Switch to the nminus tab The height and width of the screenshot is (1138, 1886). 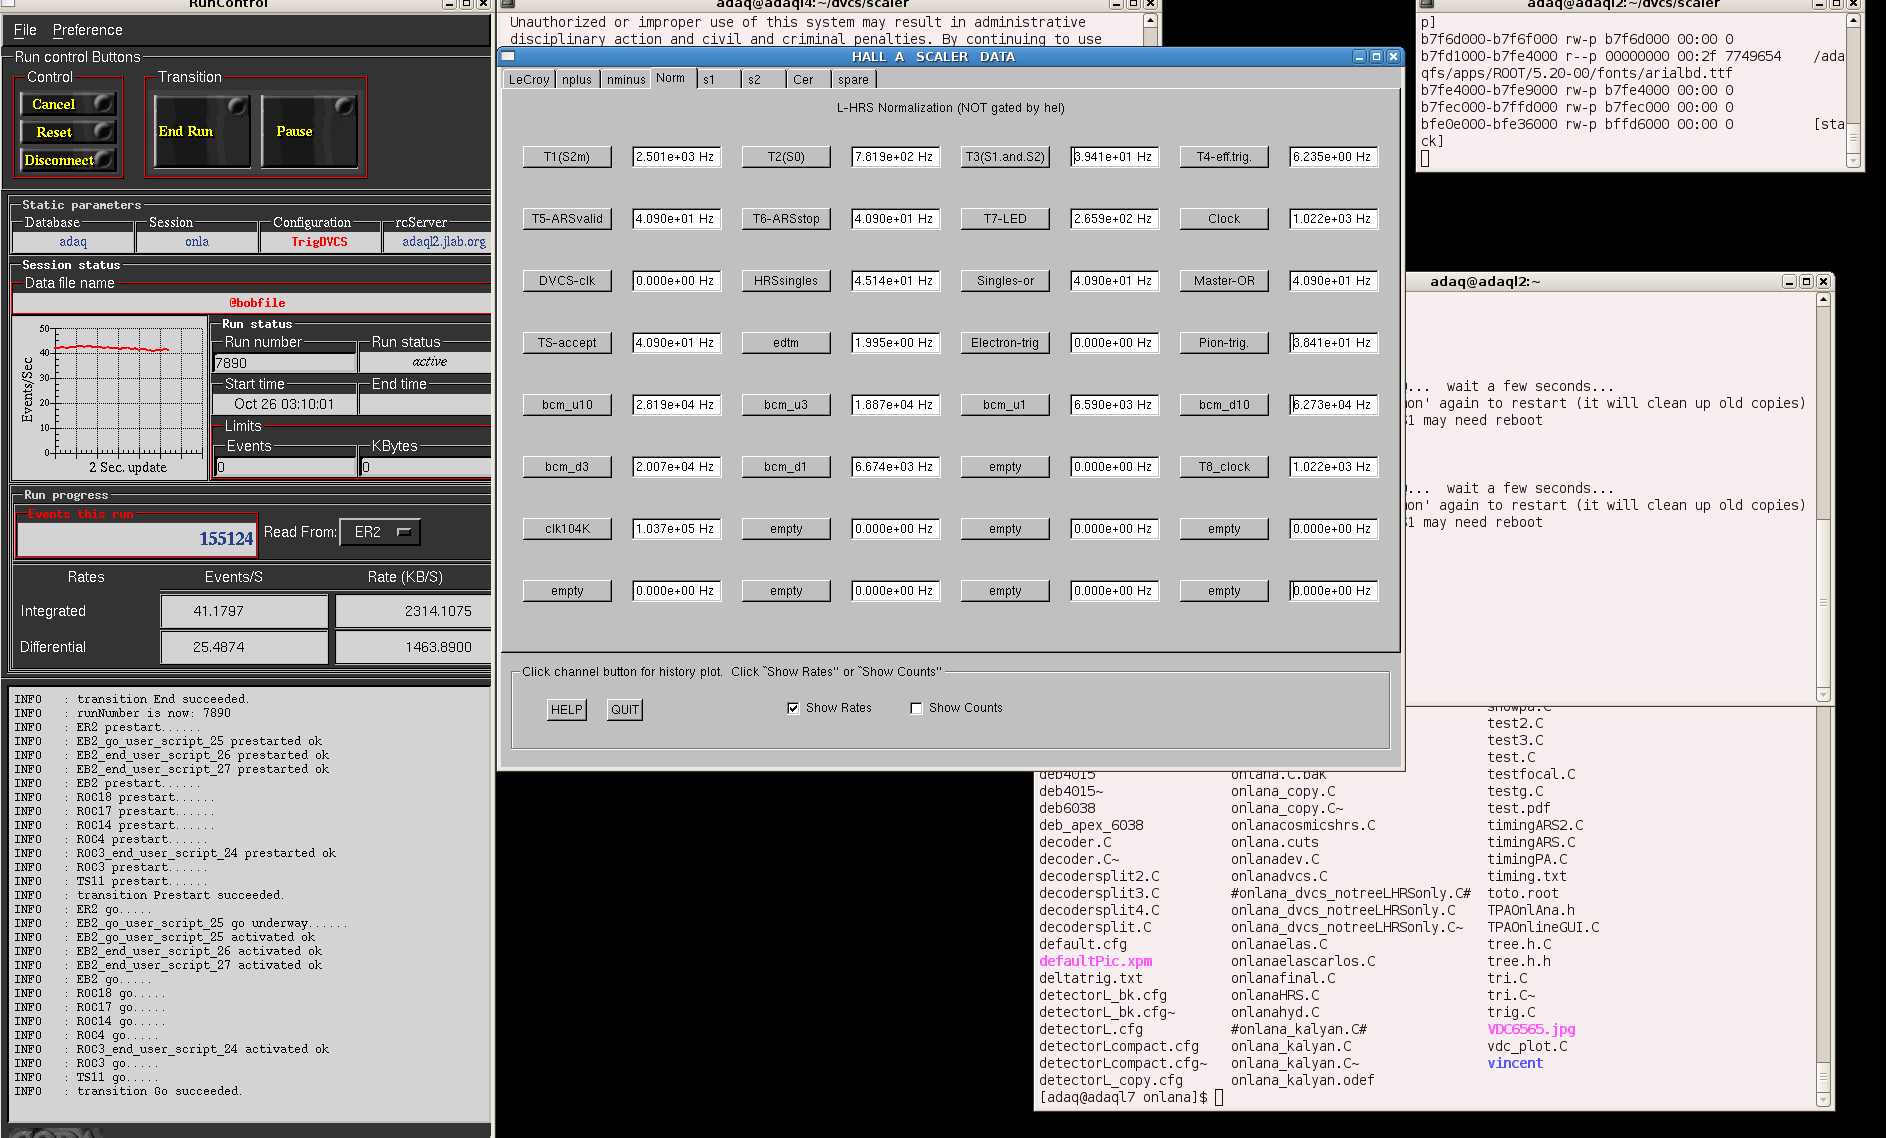point(626,79)
